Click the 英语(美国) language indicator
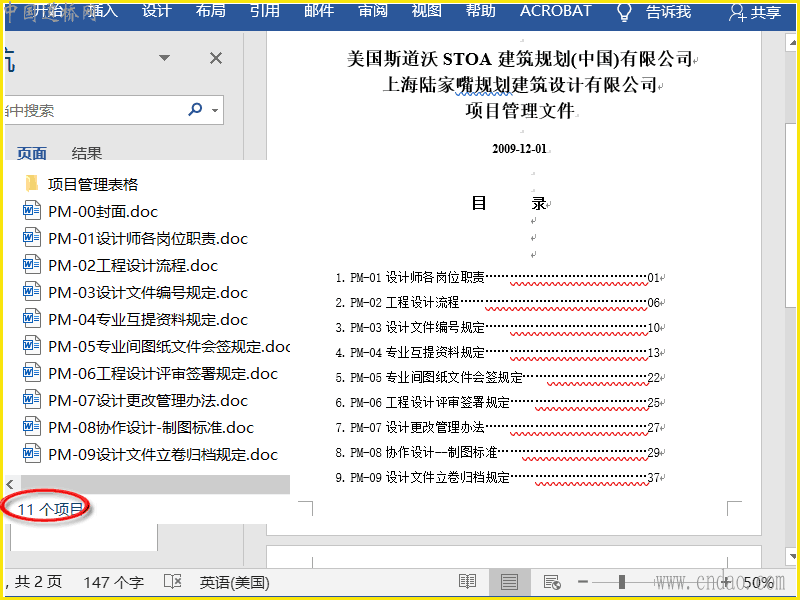Viewport: 800px width, 600px height. (235, 582)
